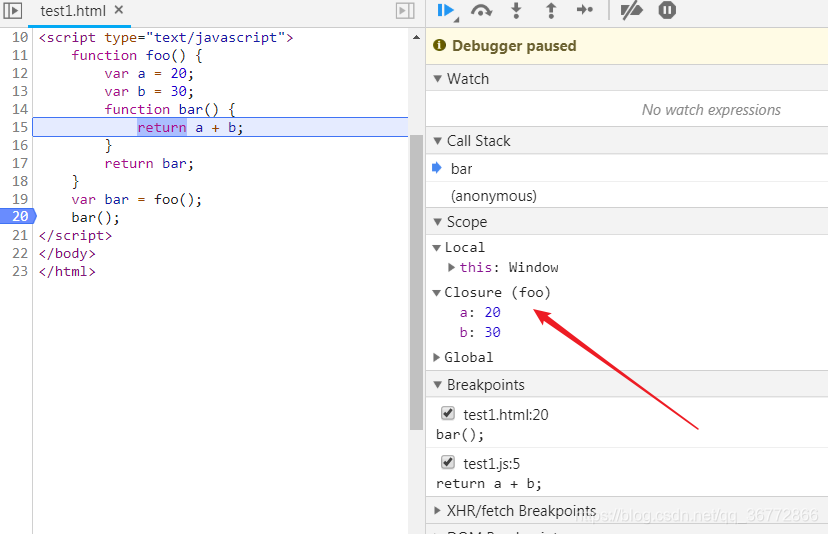Click line number 15 in gutter
The height and width of the screenshot is (534, 828).
pyautogui.click(x=20, y=127)
